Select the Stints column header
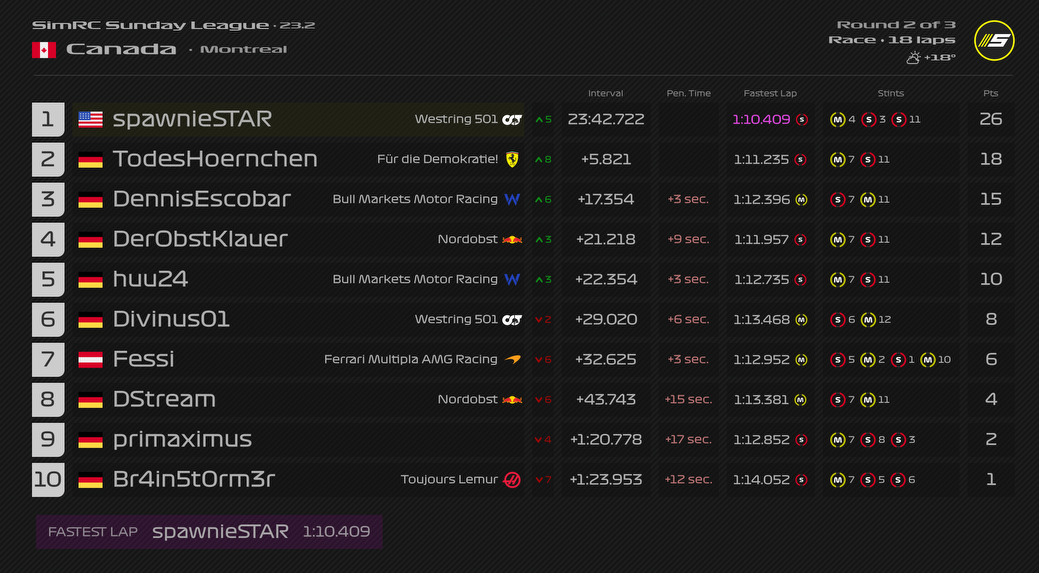 [x=890, y=93]
